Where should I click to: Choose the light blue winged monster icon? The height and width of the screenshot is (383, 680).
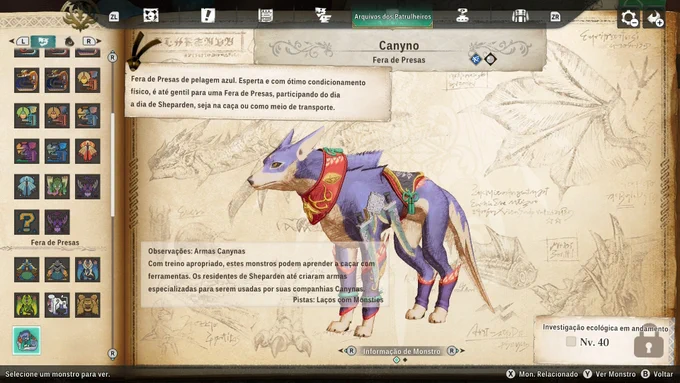tap(26, 187)
